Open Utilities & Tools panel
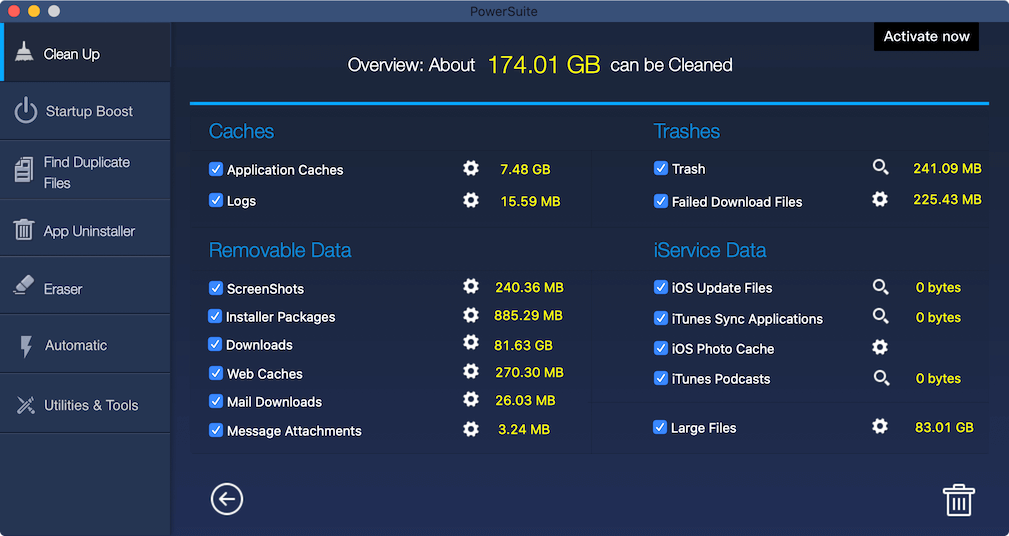The height and width of the screenshot is (536, 1009). pos(85,405)
